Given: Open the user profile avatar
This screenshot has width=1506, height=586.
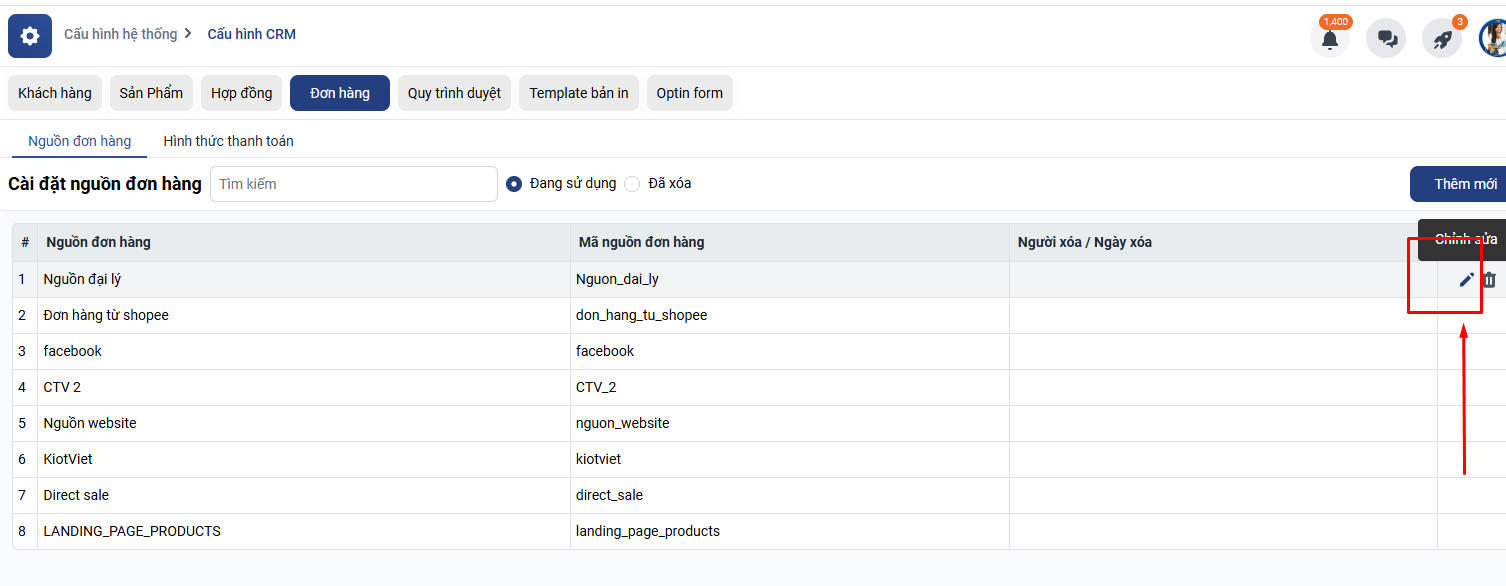Looking at the screenshot, I should [1494, 39].
